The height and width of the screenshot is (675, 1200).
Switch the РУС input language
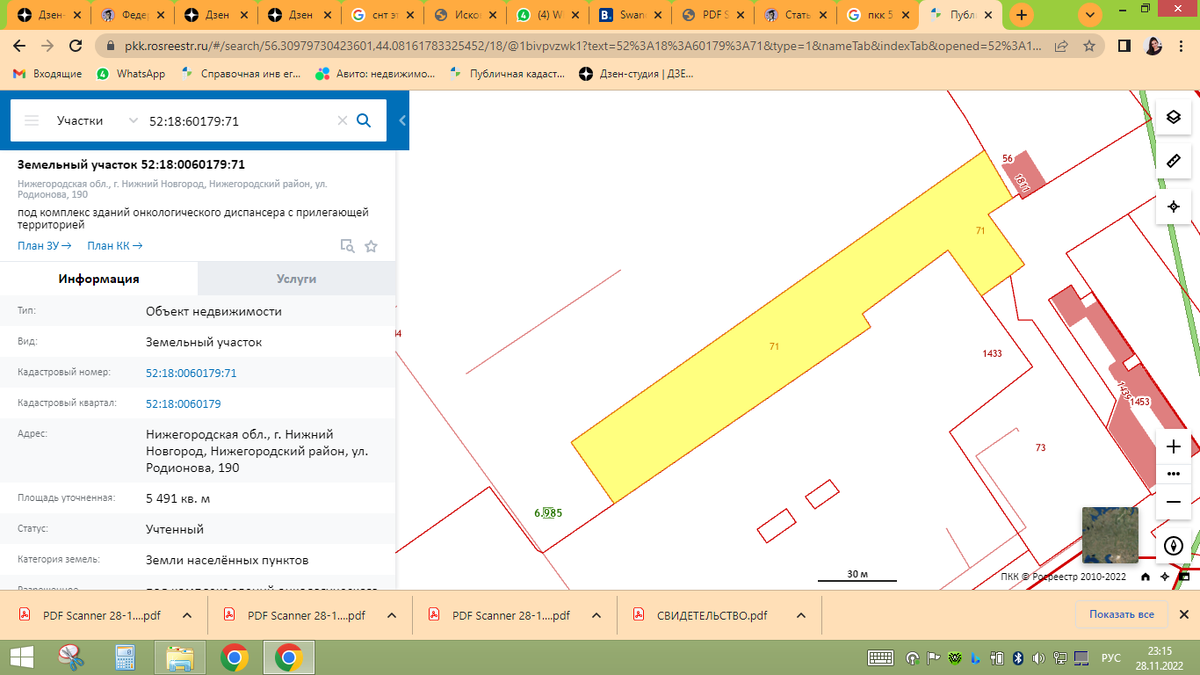(1110, 658)
